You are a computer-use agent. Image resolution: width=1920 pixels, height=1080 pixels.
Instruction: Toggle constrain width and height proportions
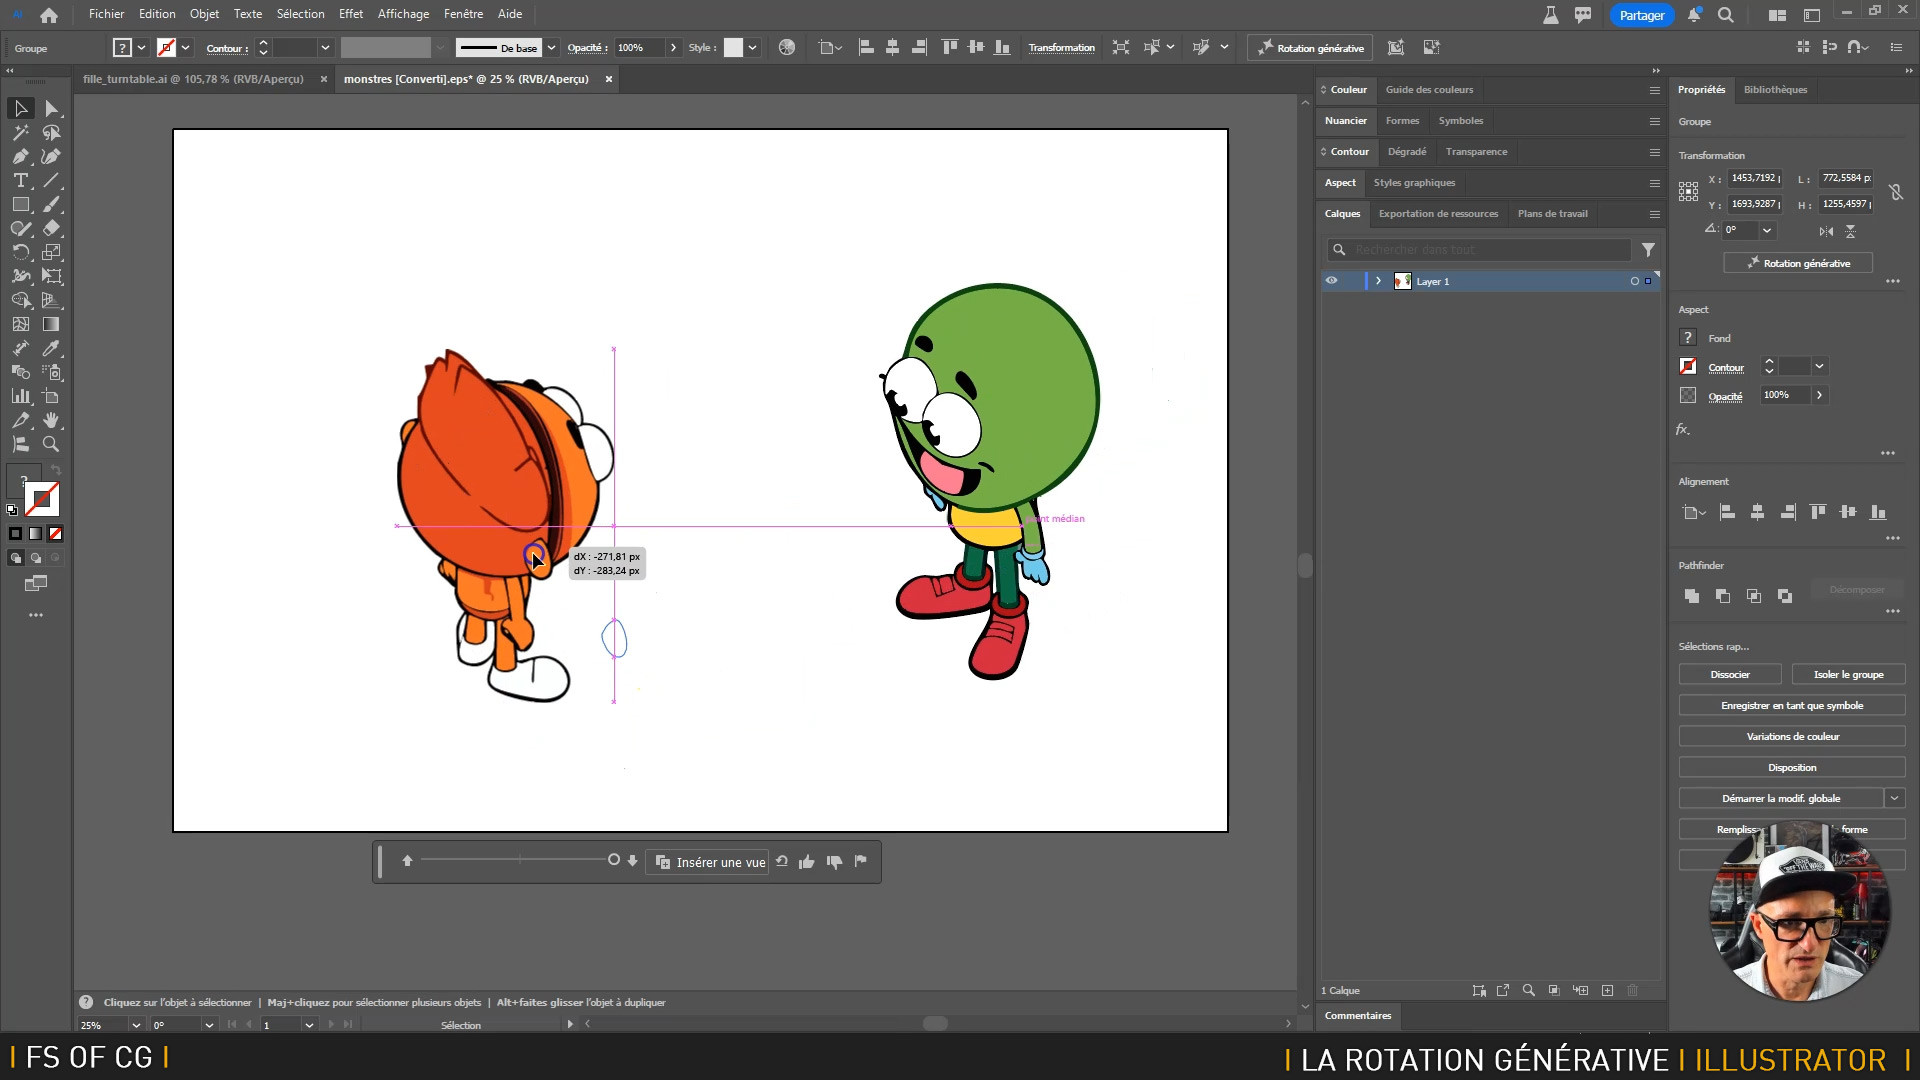click(x=1895, y=191)
